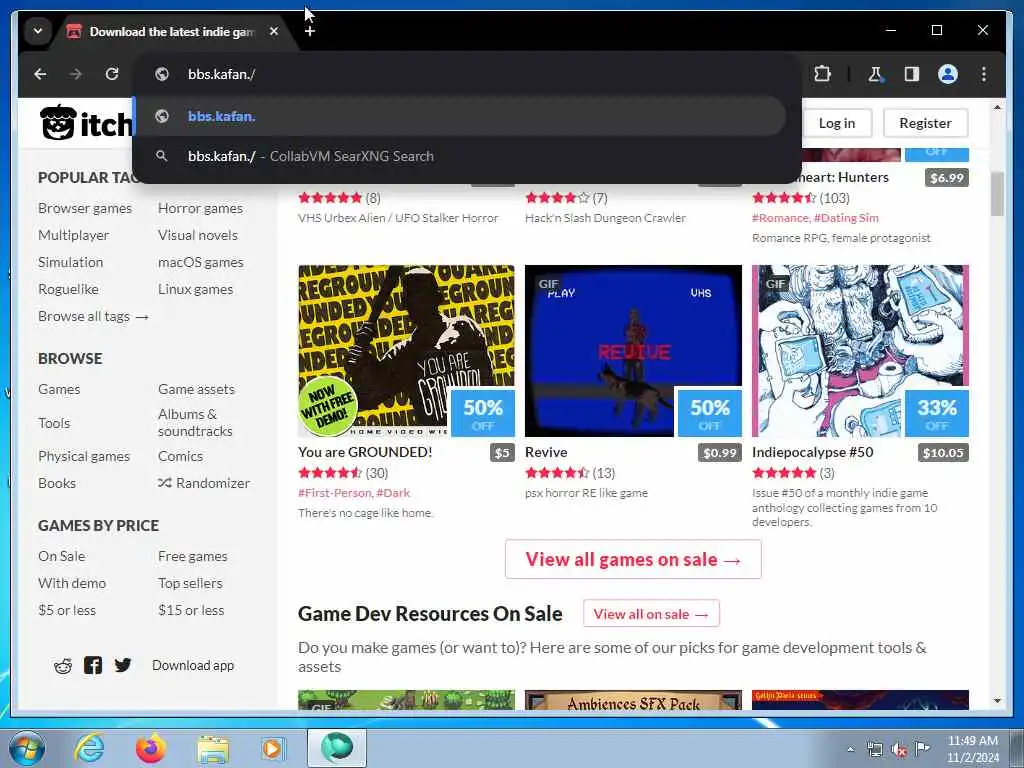The height and width of the screenshot is (768, 1024).
Task: Expand the tab search dropdown arrow
Action: pos(38,31)
